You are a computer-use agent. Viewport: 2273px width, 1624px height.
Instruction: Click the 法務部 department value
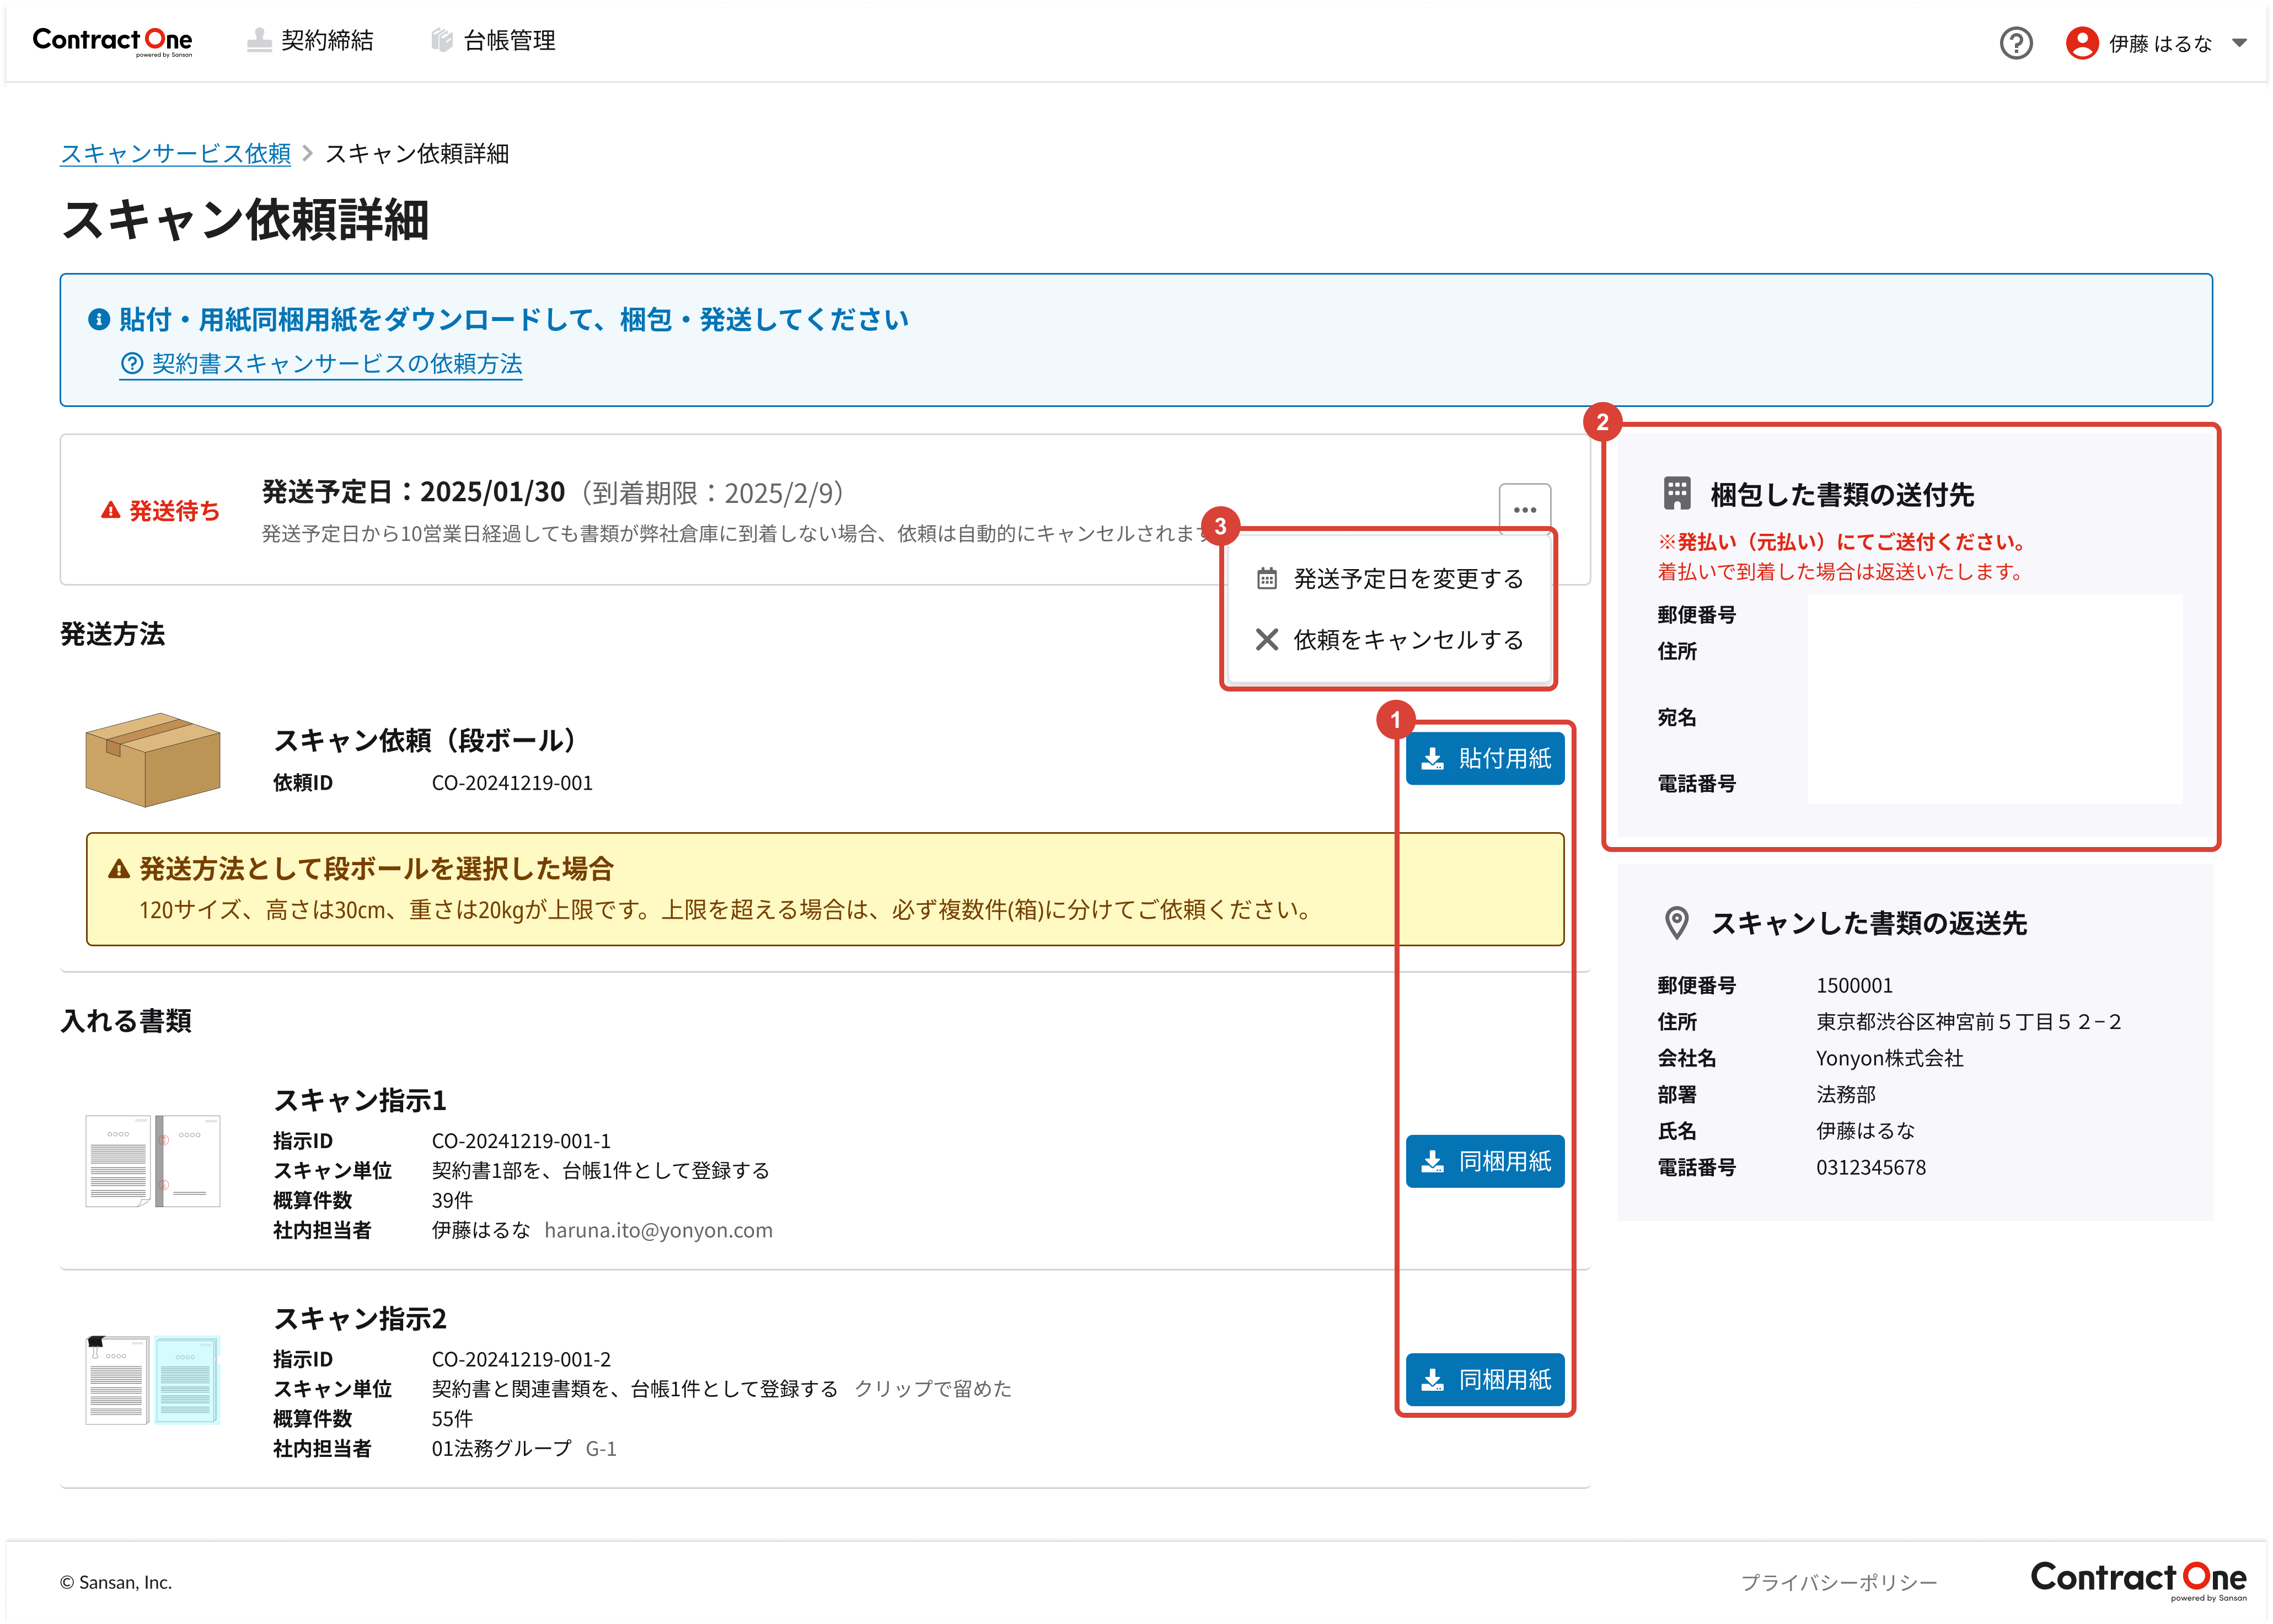click(1845, 1094)
